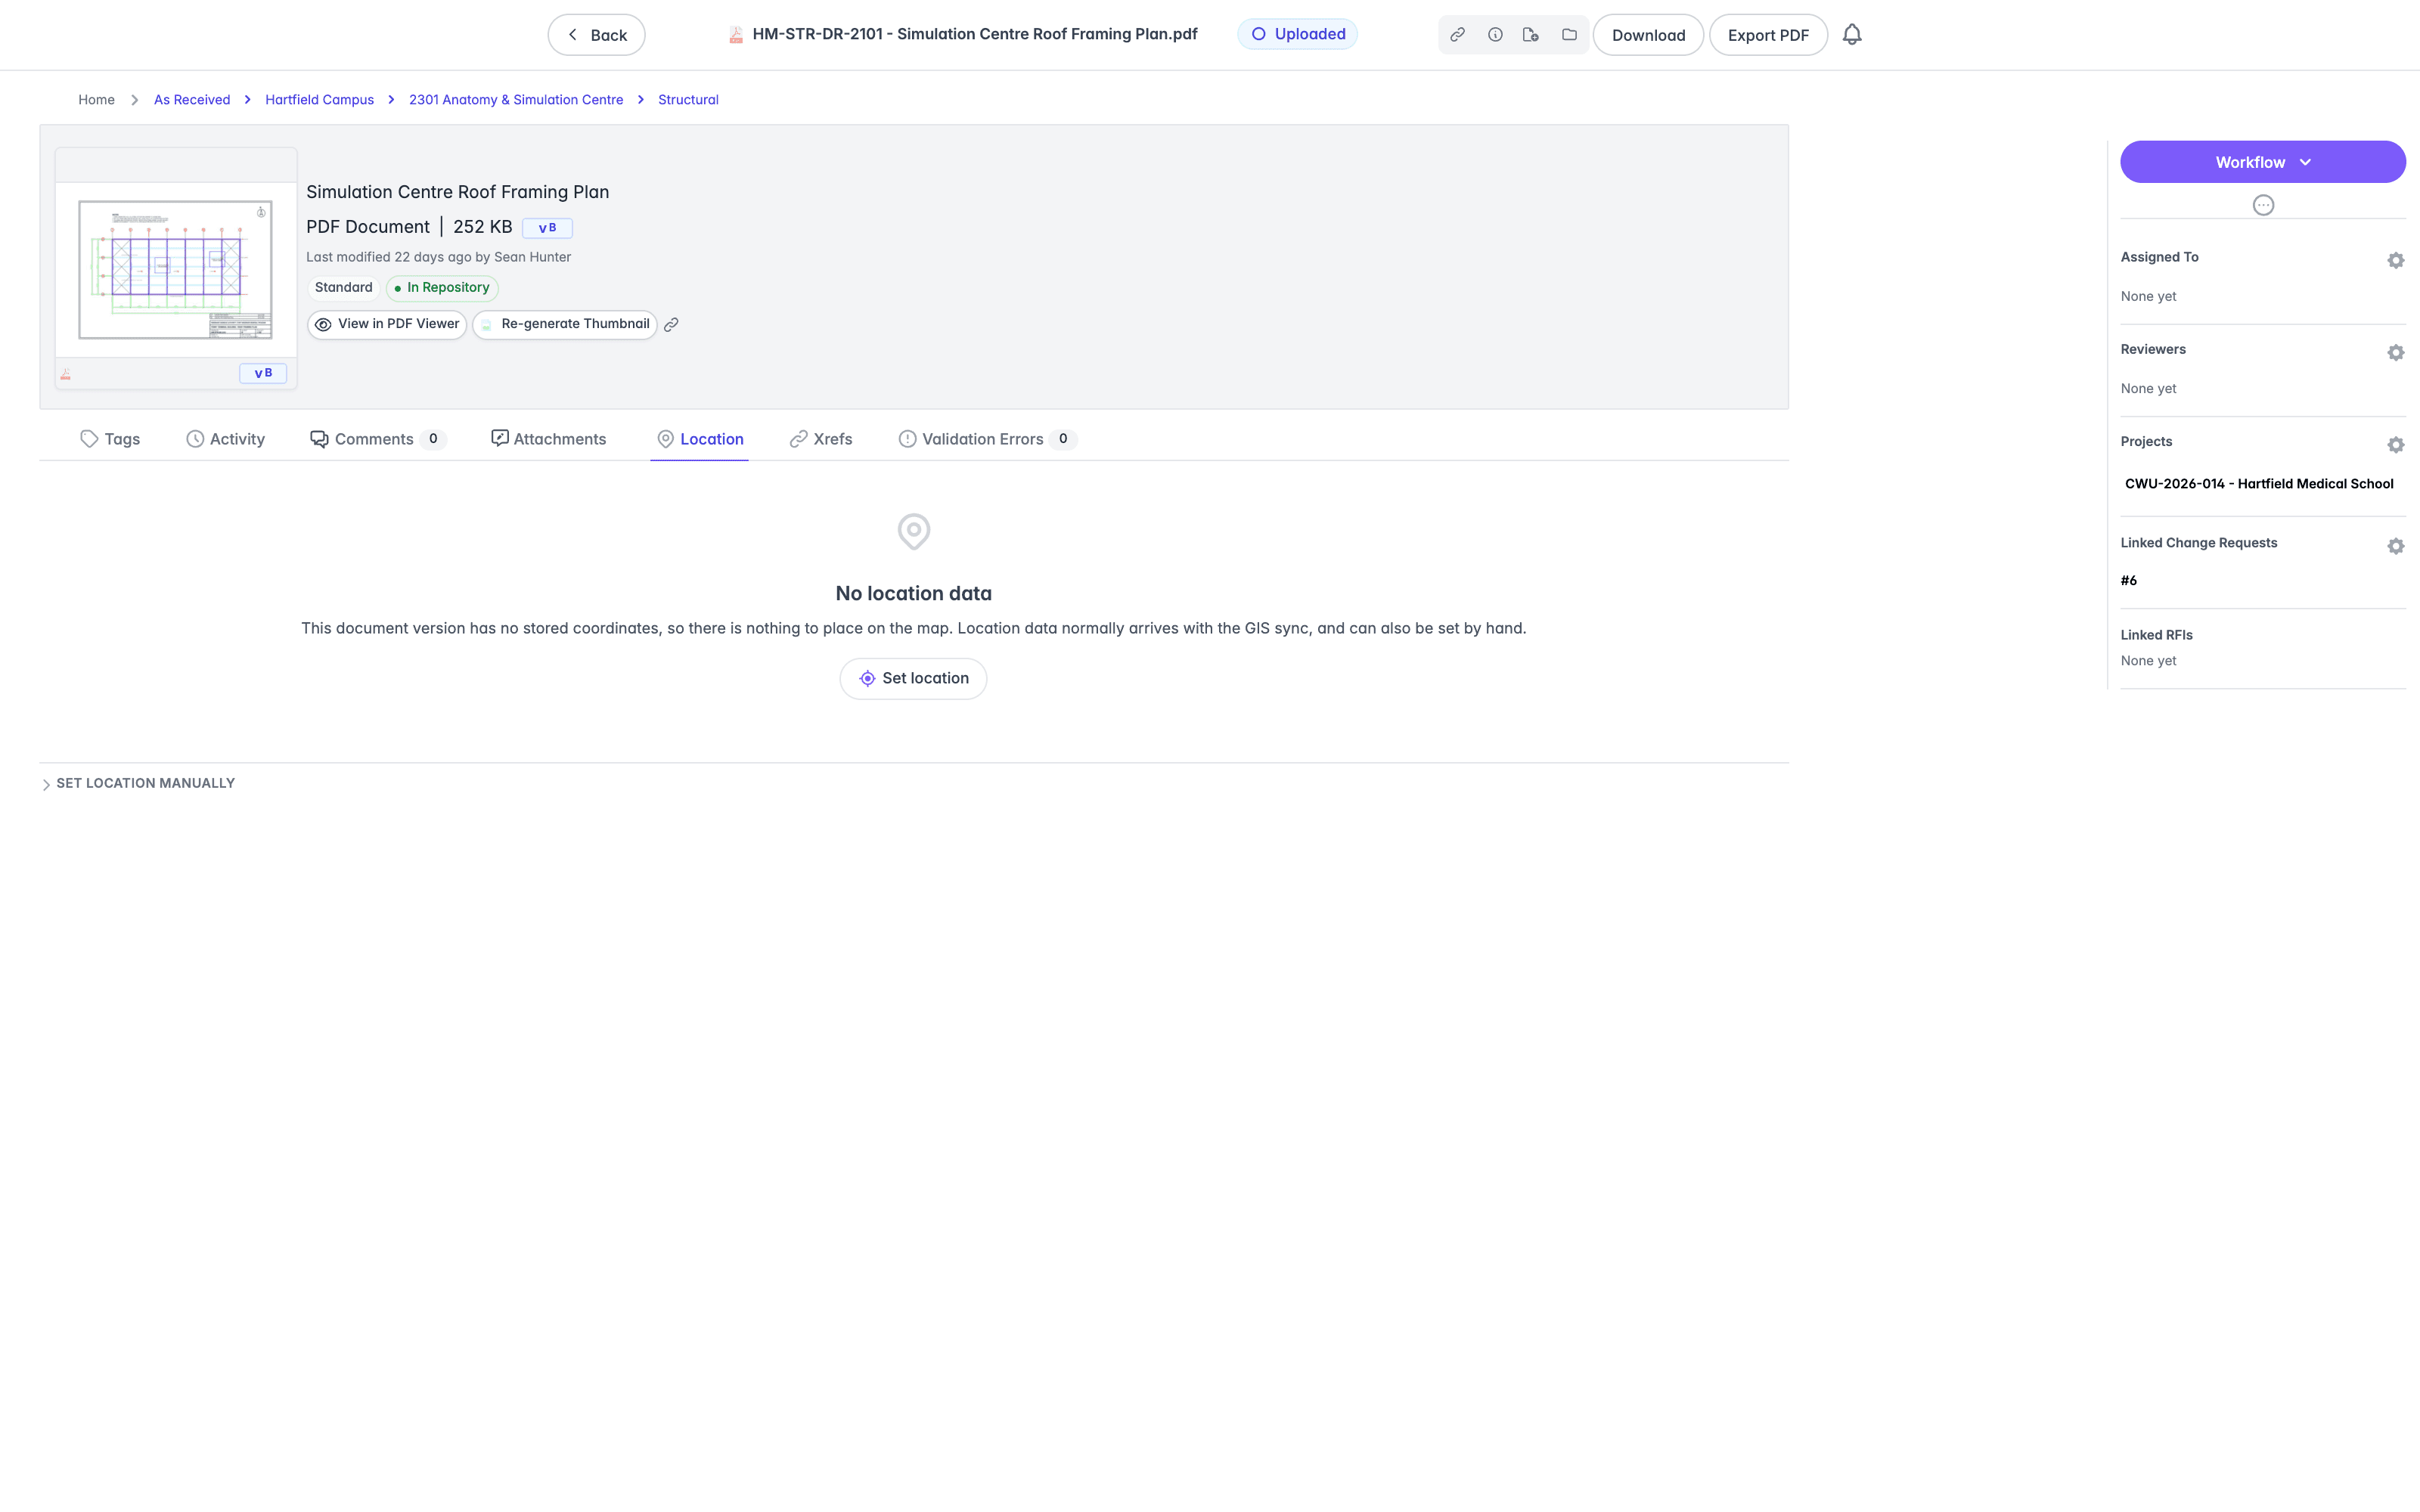Image resolution: width=2420 pixels, height=1512 pixels.
Task: Click the Simulation Centre Roof Framing Plan title
Action: point(457,192)
